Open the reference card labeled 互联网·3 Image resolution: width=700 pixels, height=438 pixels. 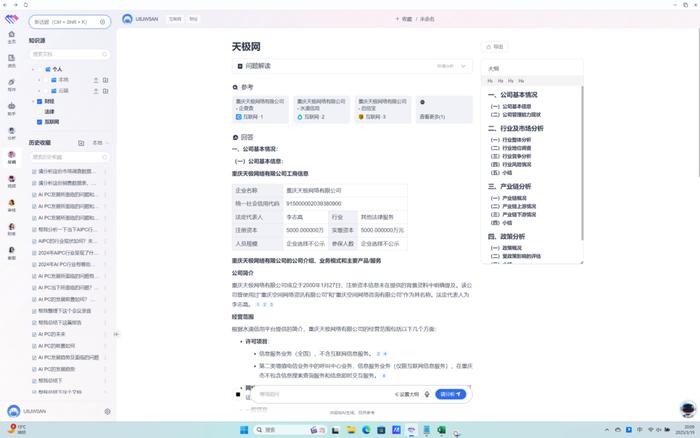tap(383, 109)
